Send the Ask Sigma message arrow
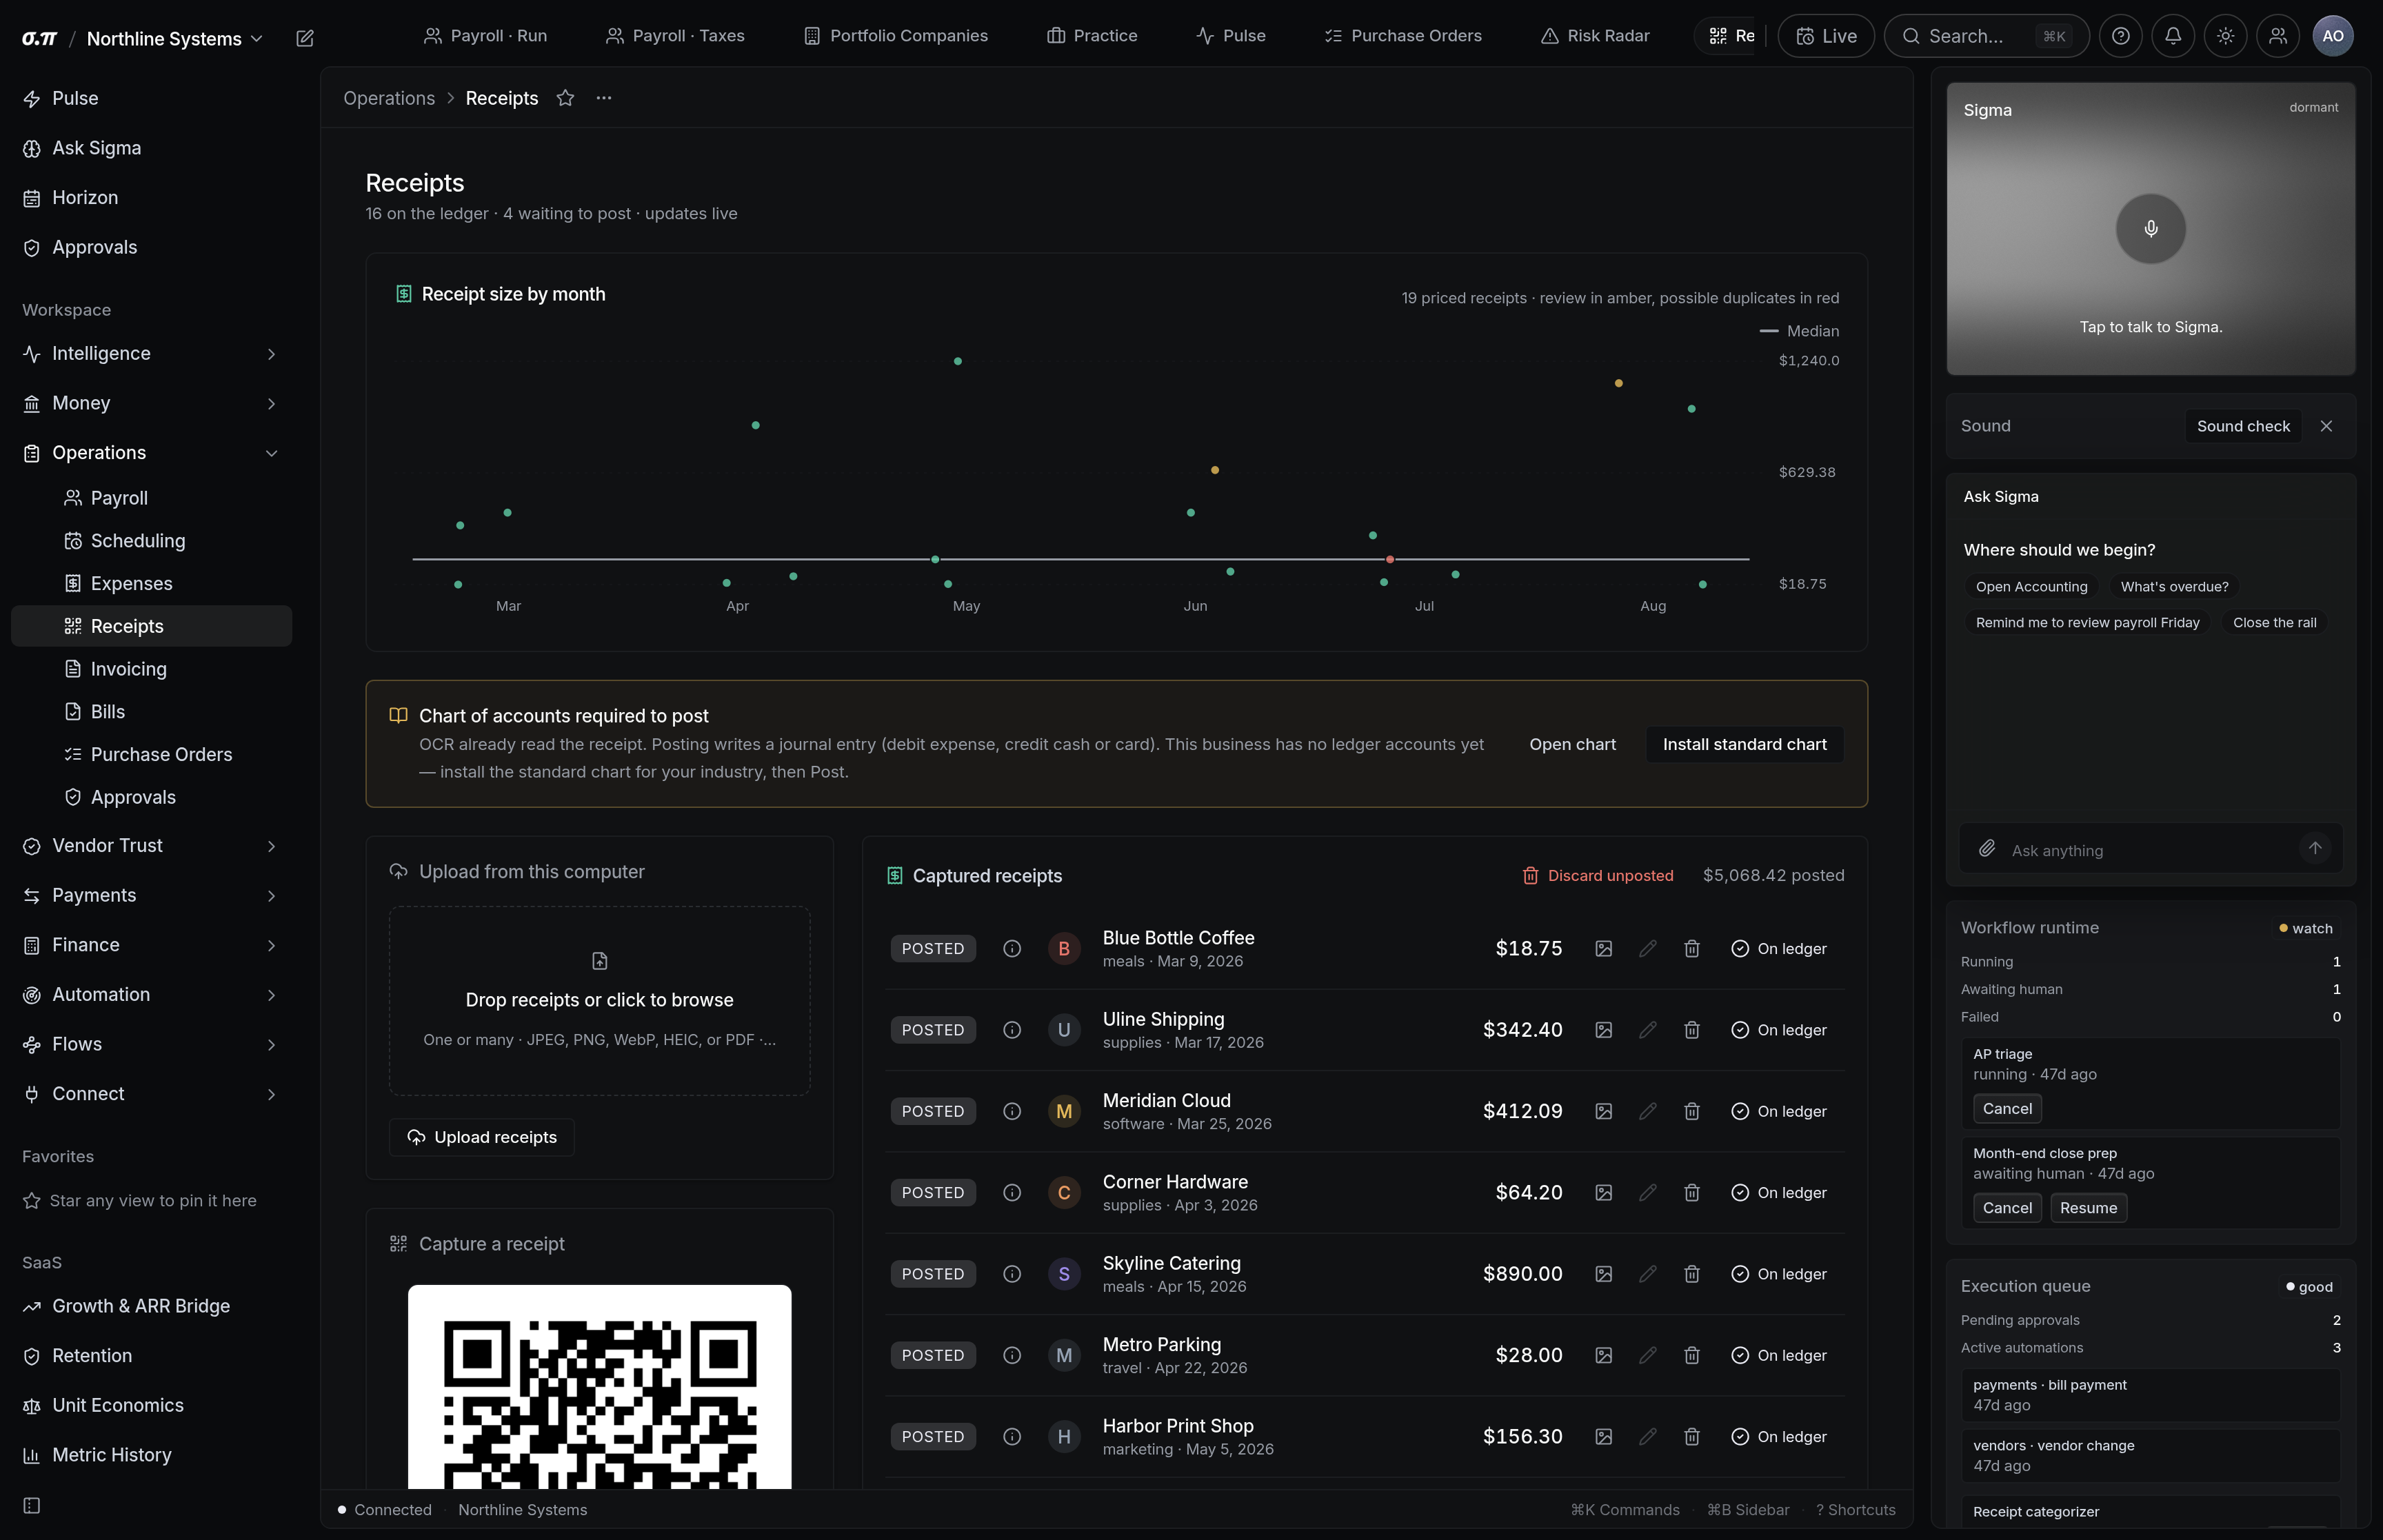2383x1540 pixels. coord(2315,848)
